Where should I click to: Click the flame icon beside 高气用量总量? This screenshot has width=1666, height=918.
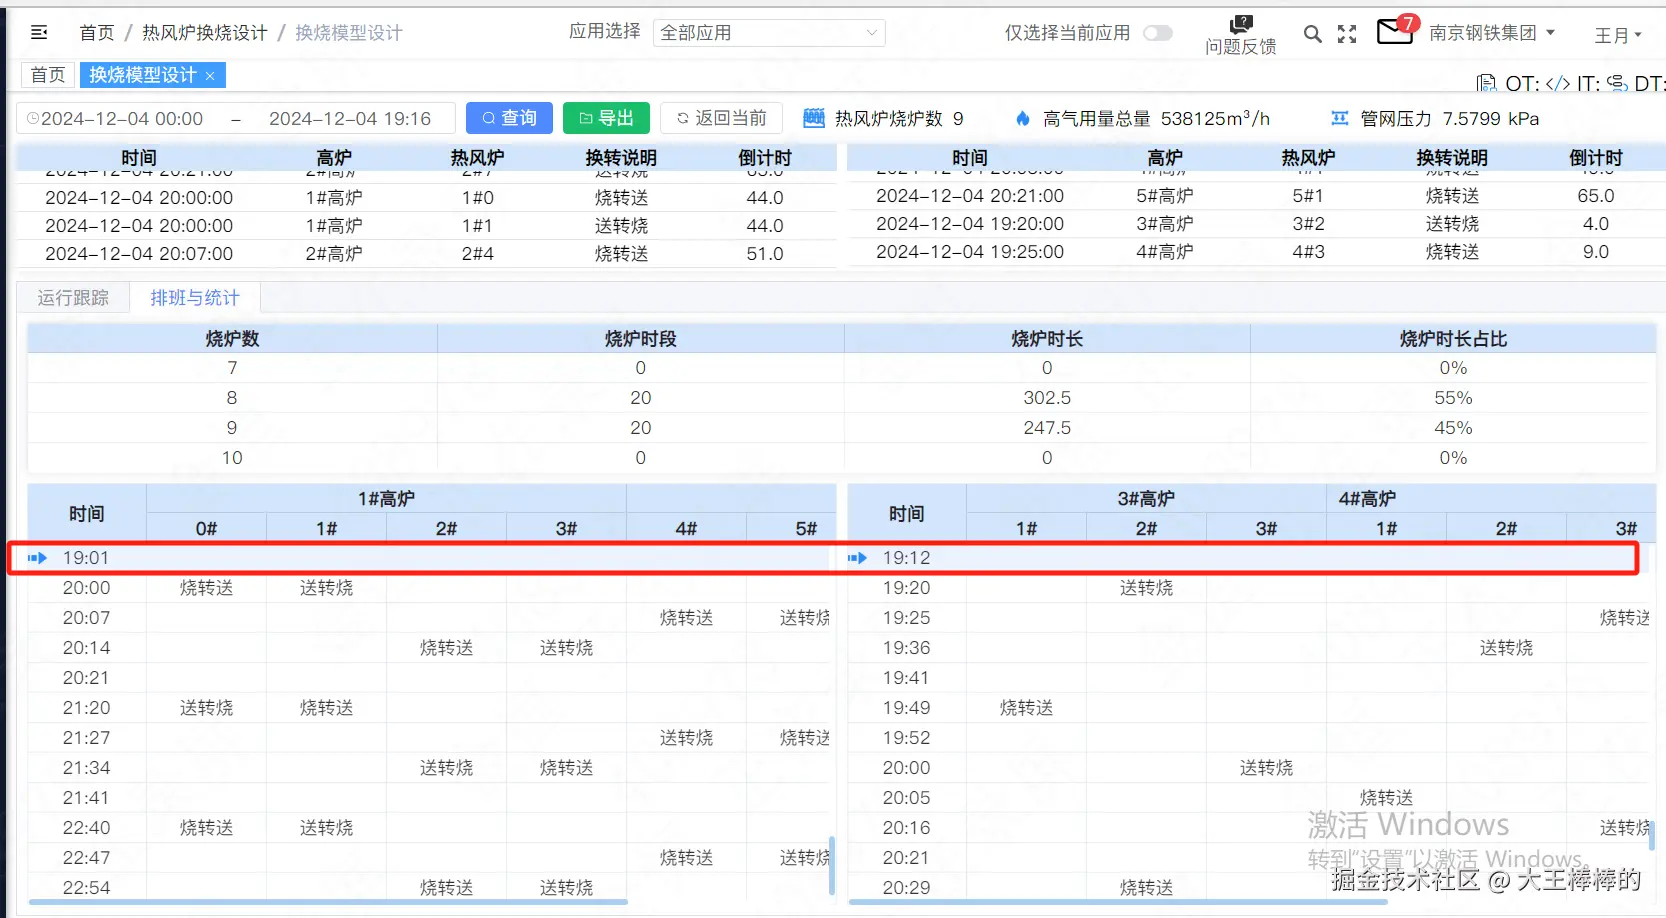click(x=1022, y=118)
